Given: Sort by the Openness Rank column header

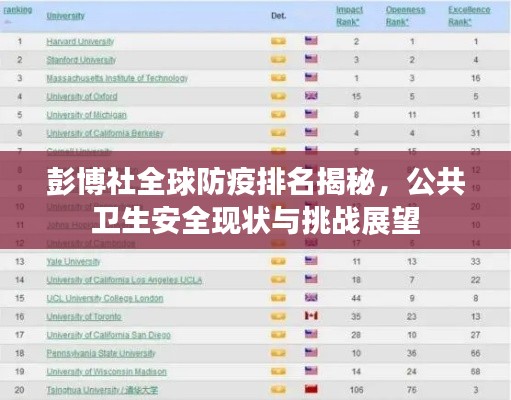Looking at the screenshot, I should click(x=405, y=16).
